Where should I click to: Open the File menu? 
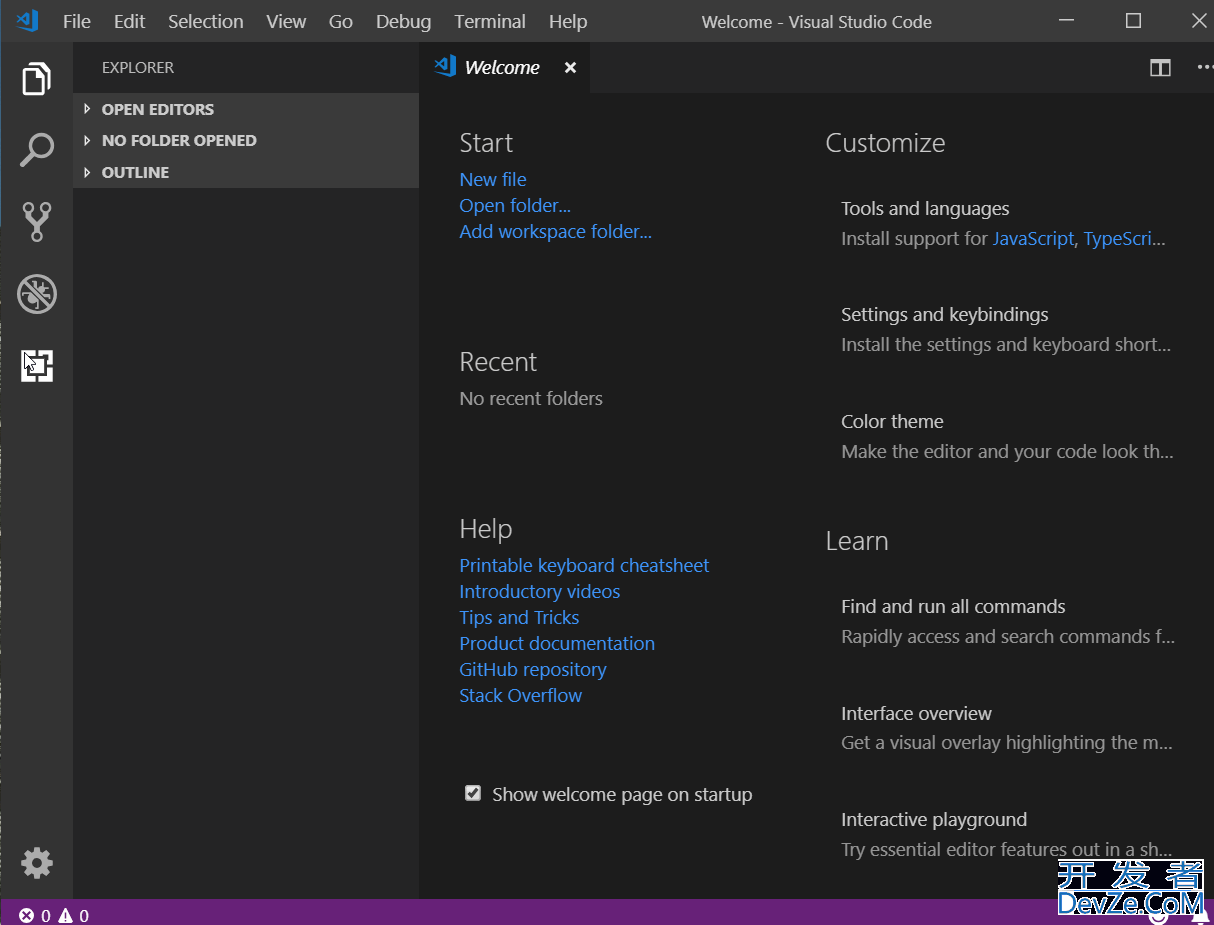(77, 21)
